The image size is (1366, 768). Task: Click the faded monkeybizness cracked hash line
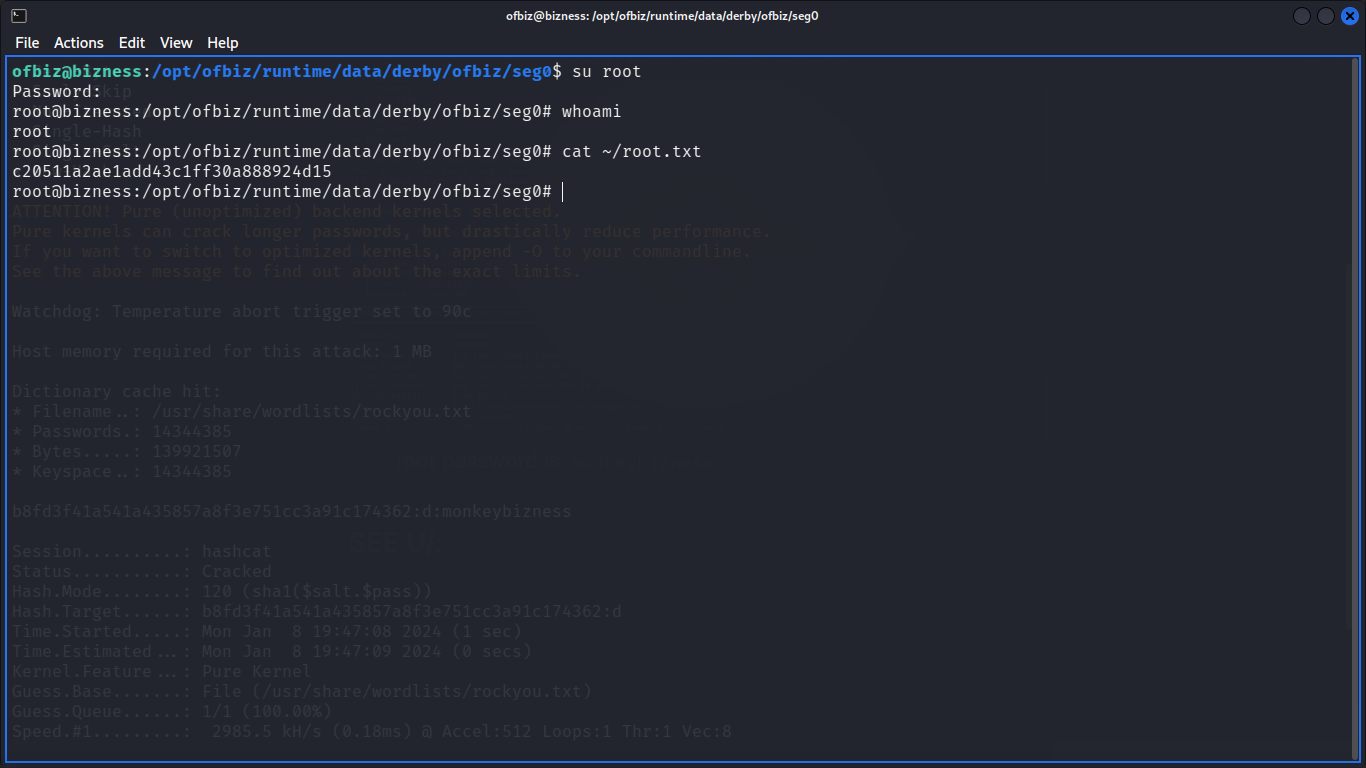291,512
